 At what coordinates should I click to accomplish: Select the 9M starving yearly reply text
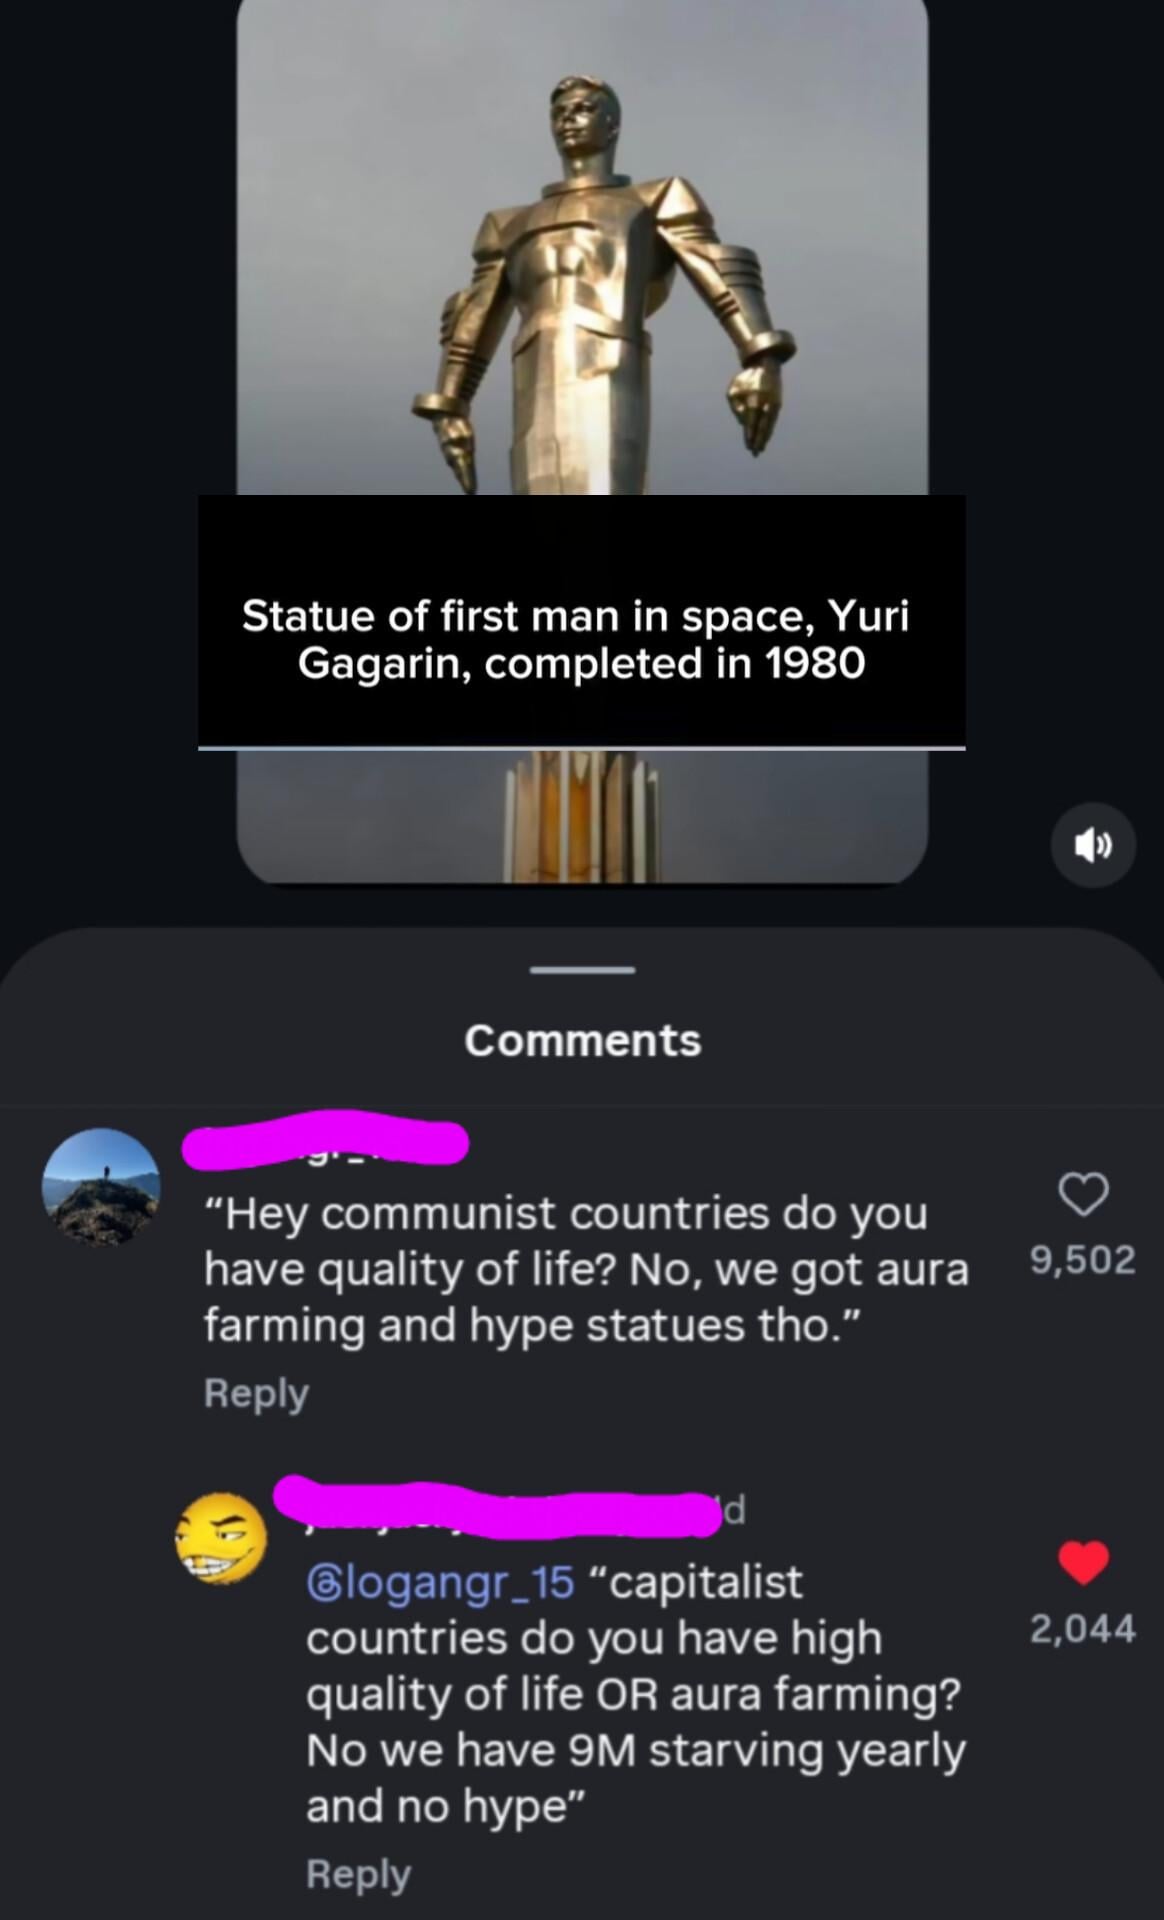[635, 1694]
